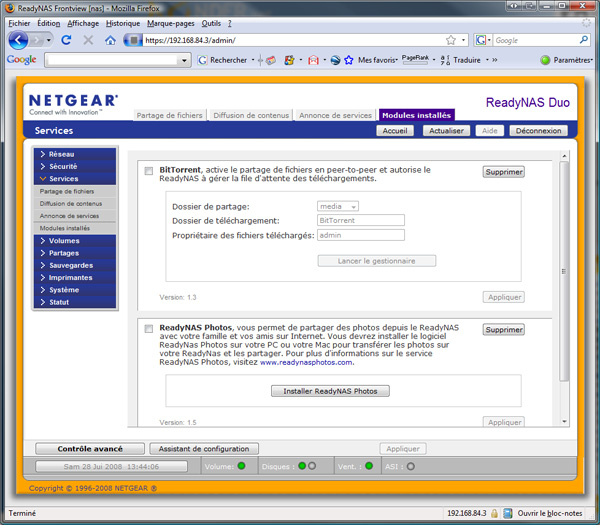The width and height of the screenshot is (600, 525).
Task: Expand the Imprimantes sidebar section
Action: click(75, 277)
